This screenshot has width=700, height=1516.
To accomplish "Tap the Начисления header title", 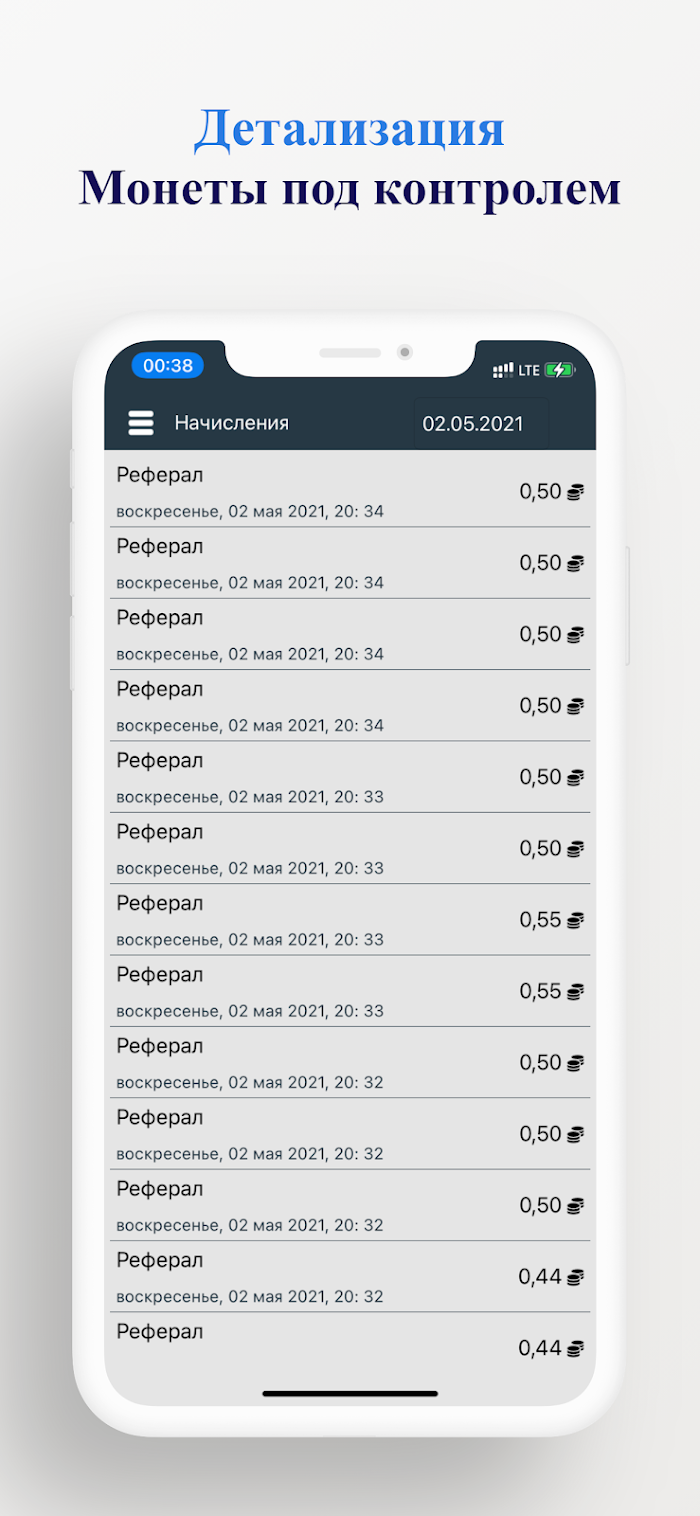I will click(x=232, y=423).
